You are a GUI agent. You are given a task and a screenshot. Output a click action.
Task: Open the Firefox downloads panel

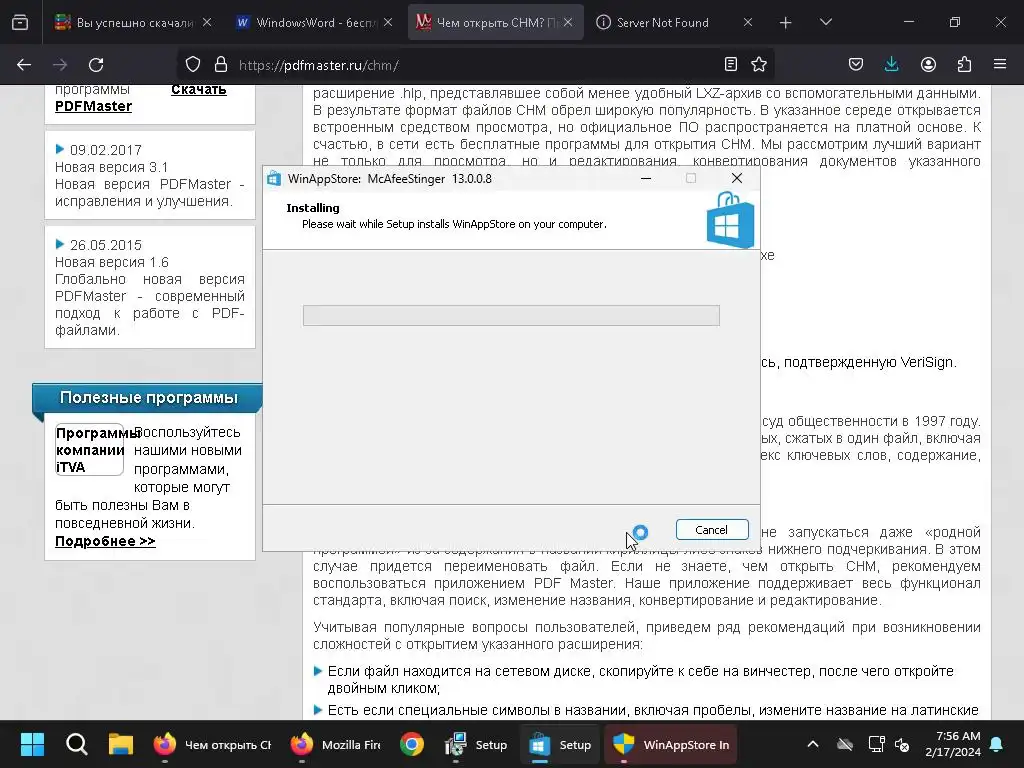click(891, 65)
